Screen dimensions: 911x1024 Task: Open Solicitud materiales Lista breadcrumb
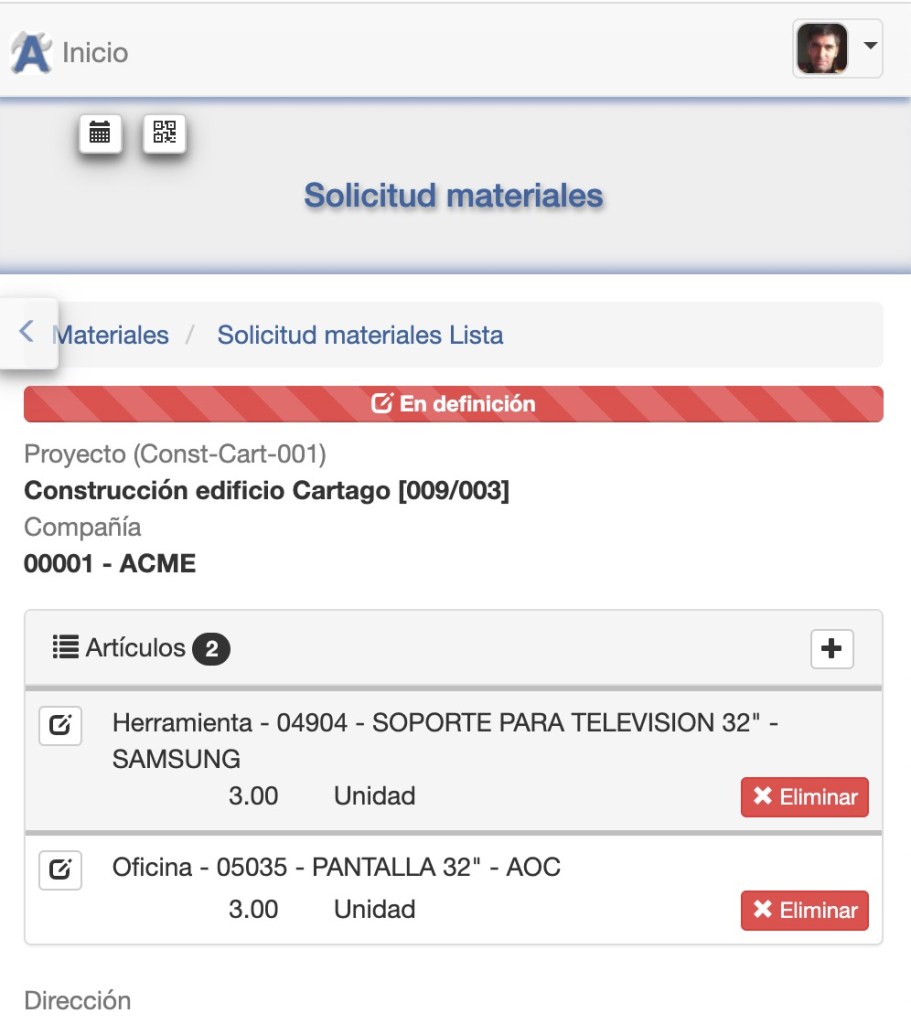pos(360,335)
